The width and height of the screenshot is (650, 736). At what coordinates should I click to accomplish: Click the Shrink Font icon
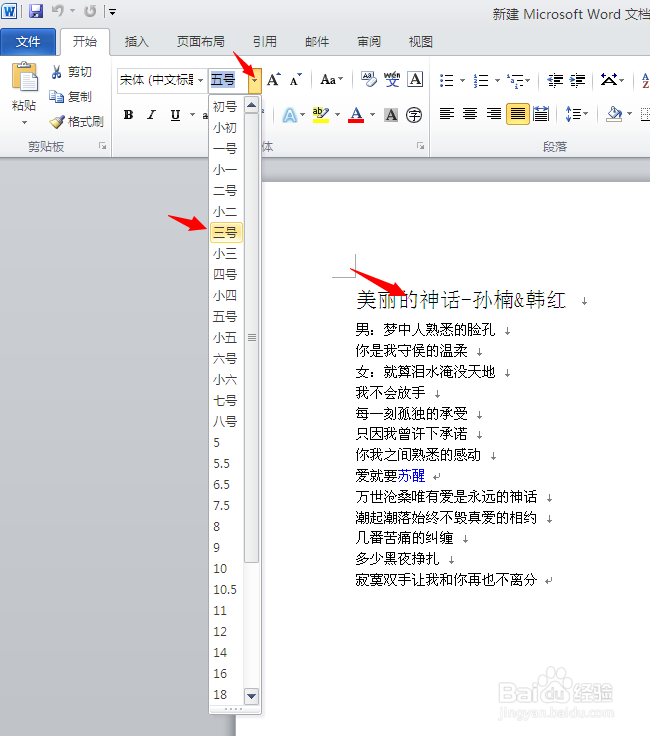295,80
